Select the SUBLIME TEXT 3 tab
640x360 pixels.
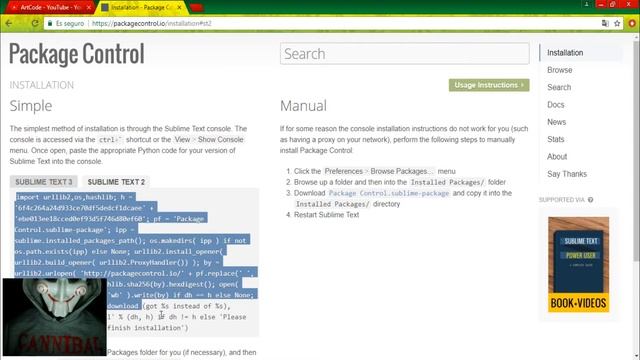pyautogui.click(x=44, y=182)
